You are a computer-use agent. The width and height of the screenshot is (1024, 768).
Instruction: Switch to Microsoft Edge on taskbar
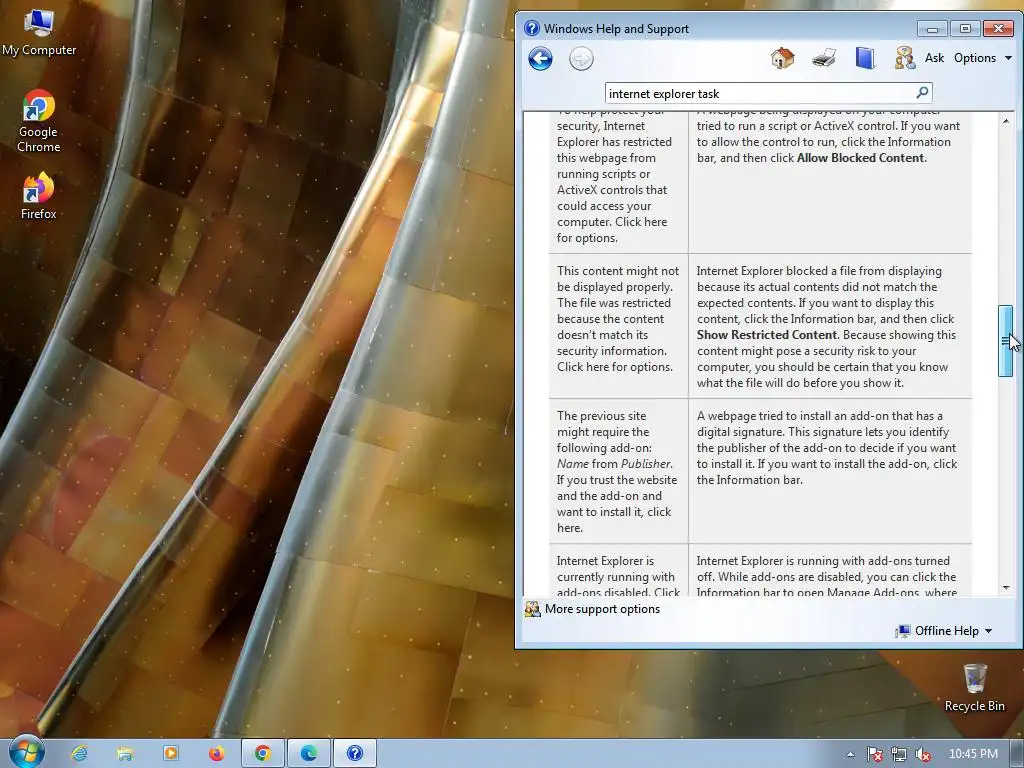[x=309, y=754]
